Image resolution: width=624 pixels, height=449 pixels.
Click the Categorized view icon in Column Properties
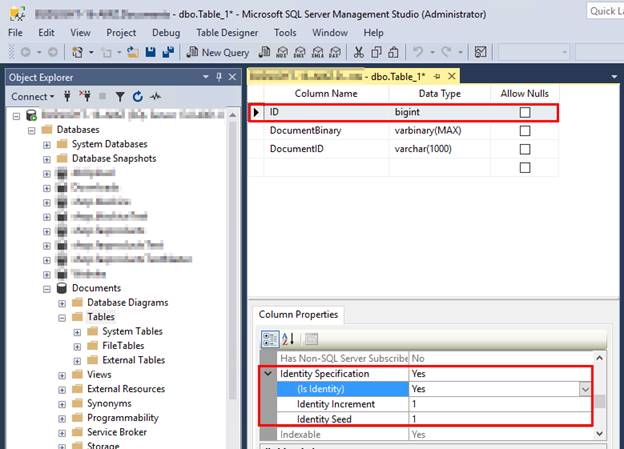pyautogui.click(x=270, y=339)
